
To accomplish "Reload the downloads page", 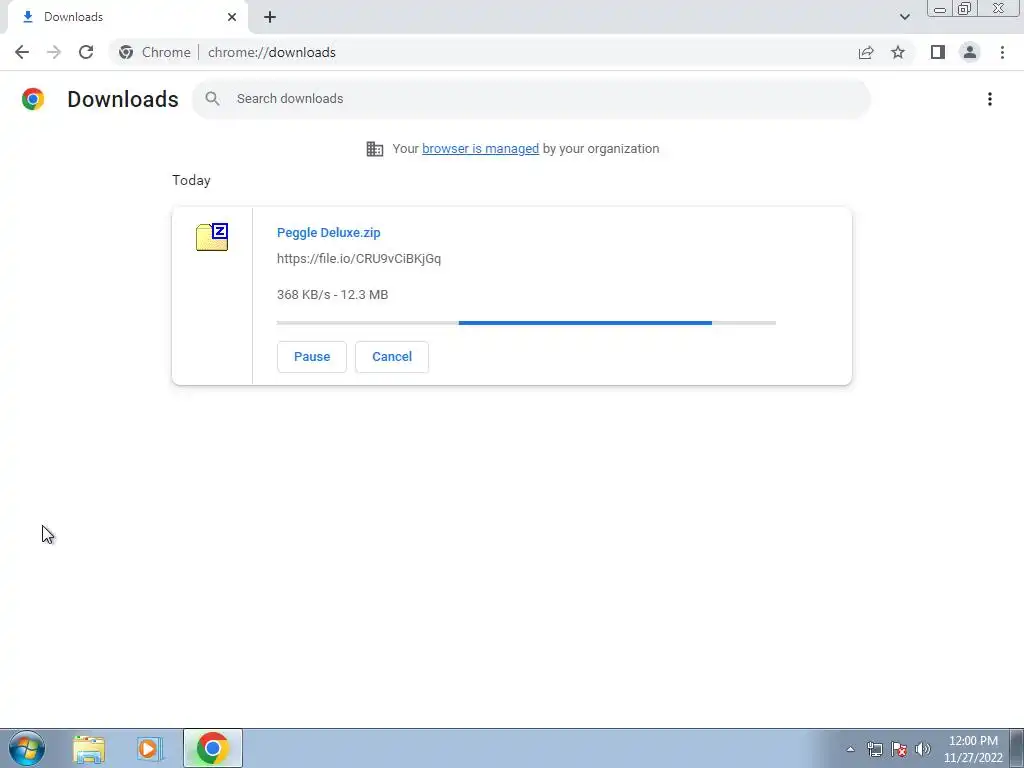I will tap(86, 52).
